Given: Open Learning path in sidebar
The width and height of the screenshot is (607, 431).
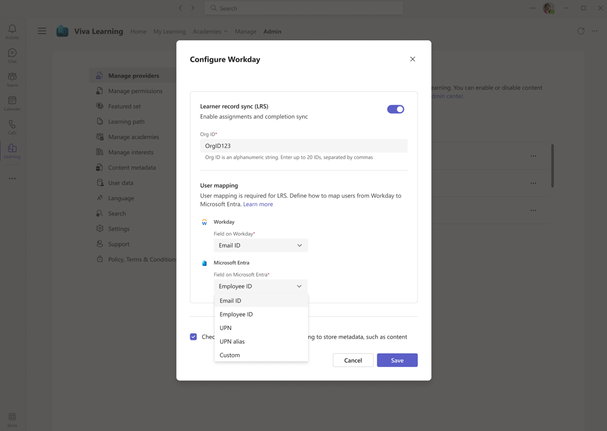Looking at the screenshot, I should coord(126,121).
